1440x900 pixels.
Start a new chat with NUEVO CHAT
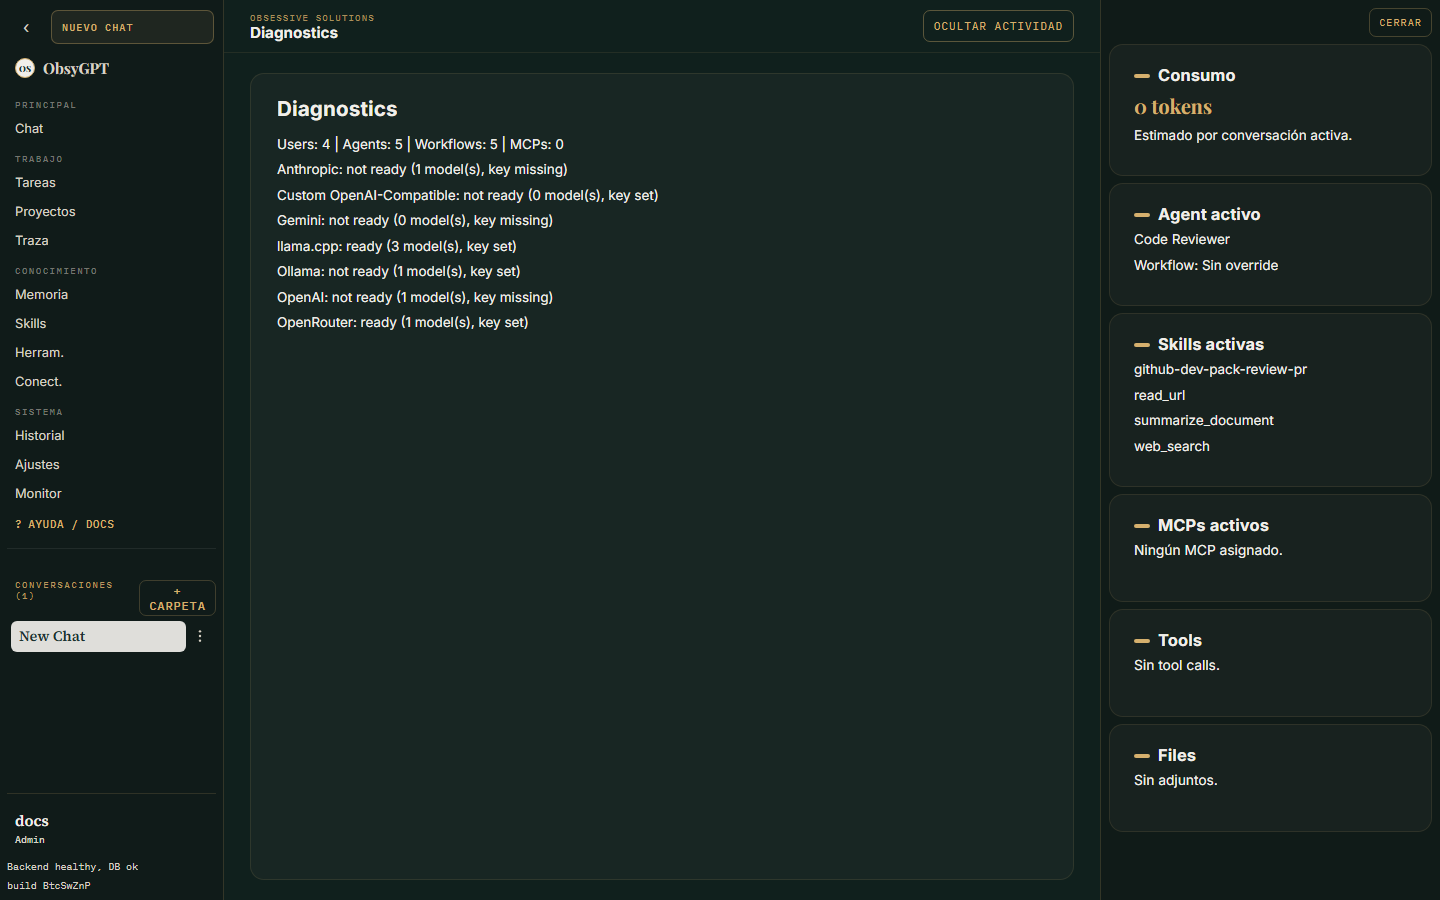[x=132, y=27]
